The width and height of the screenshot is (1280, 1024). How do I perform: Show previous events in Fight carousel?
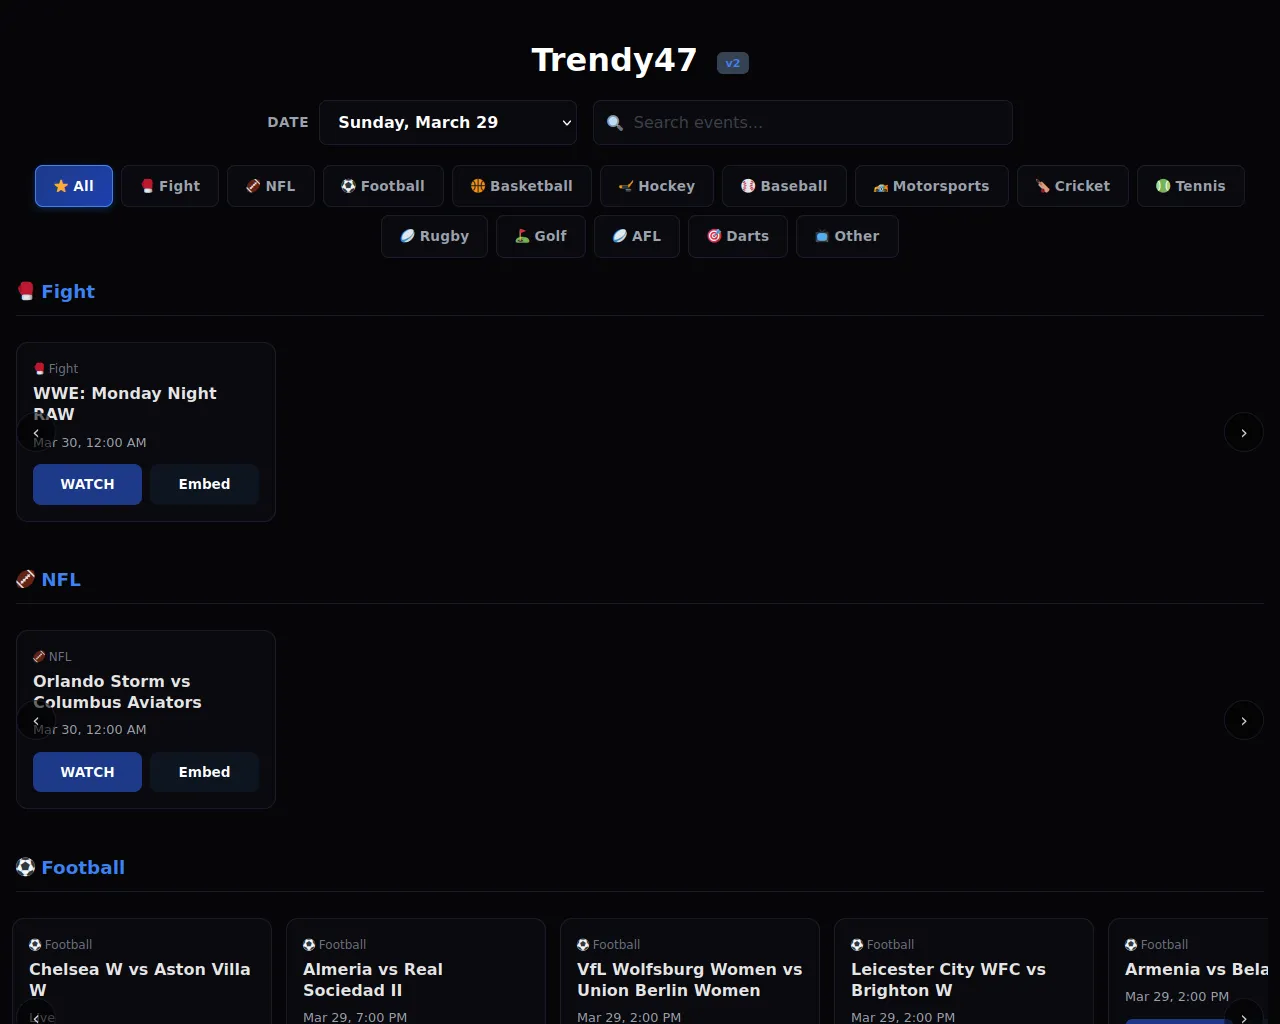(36, 433)
